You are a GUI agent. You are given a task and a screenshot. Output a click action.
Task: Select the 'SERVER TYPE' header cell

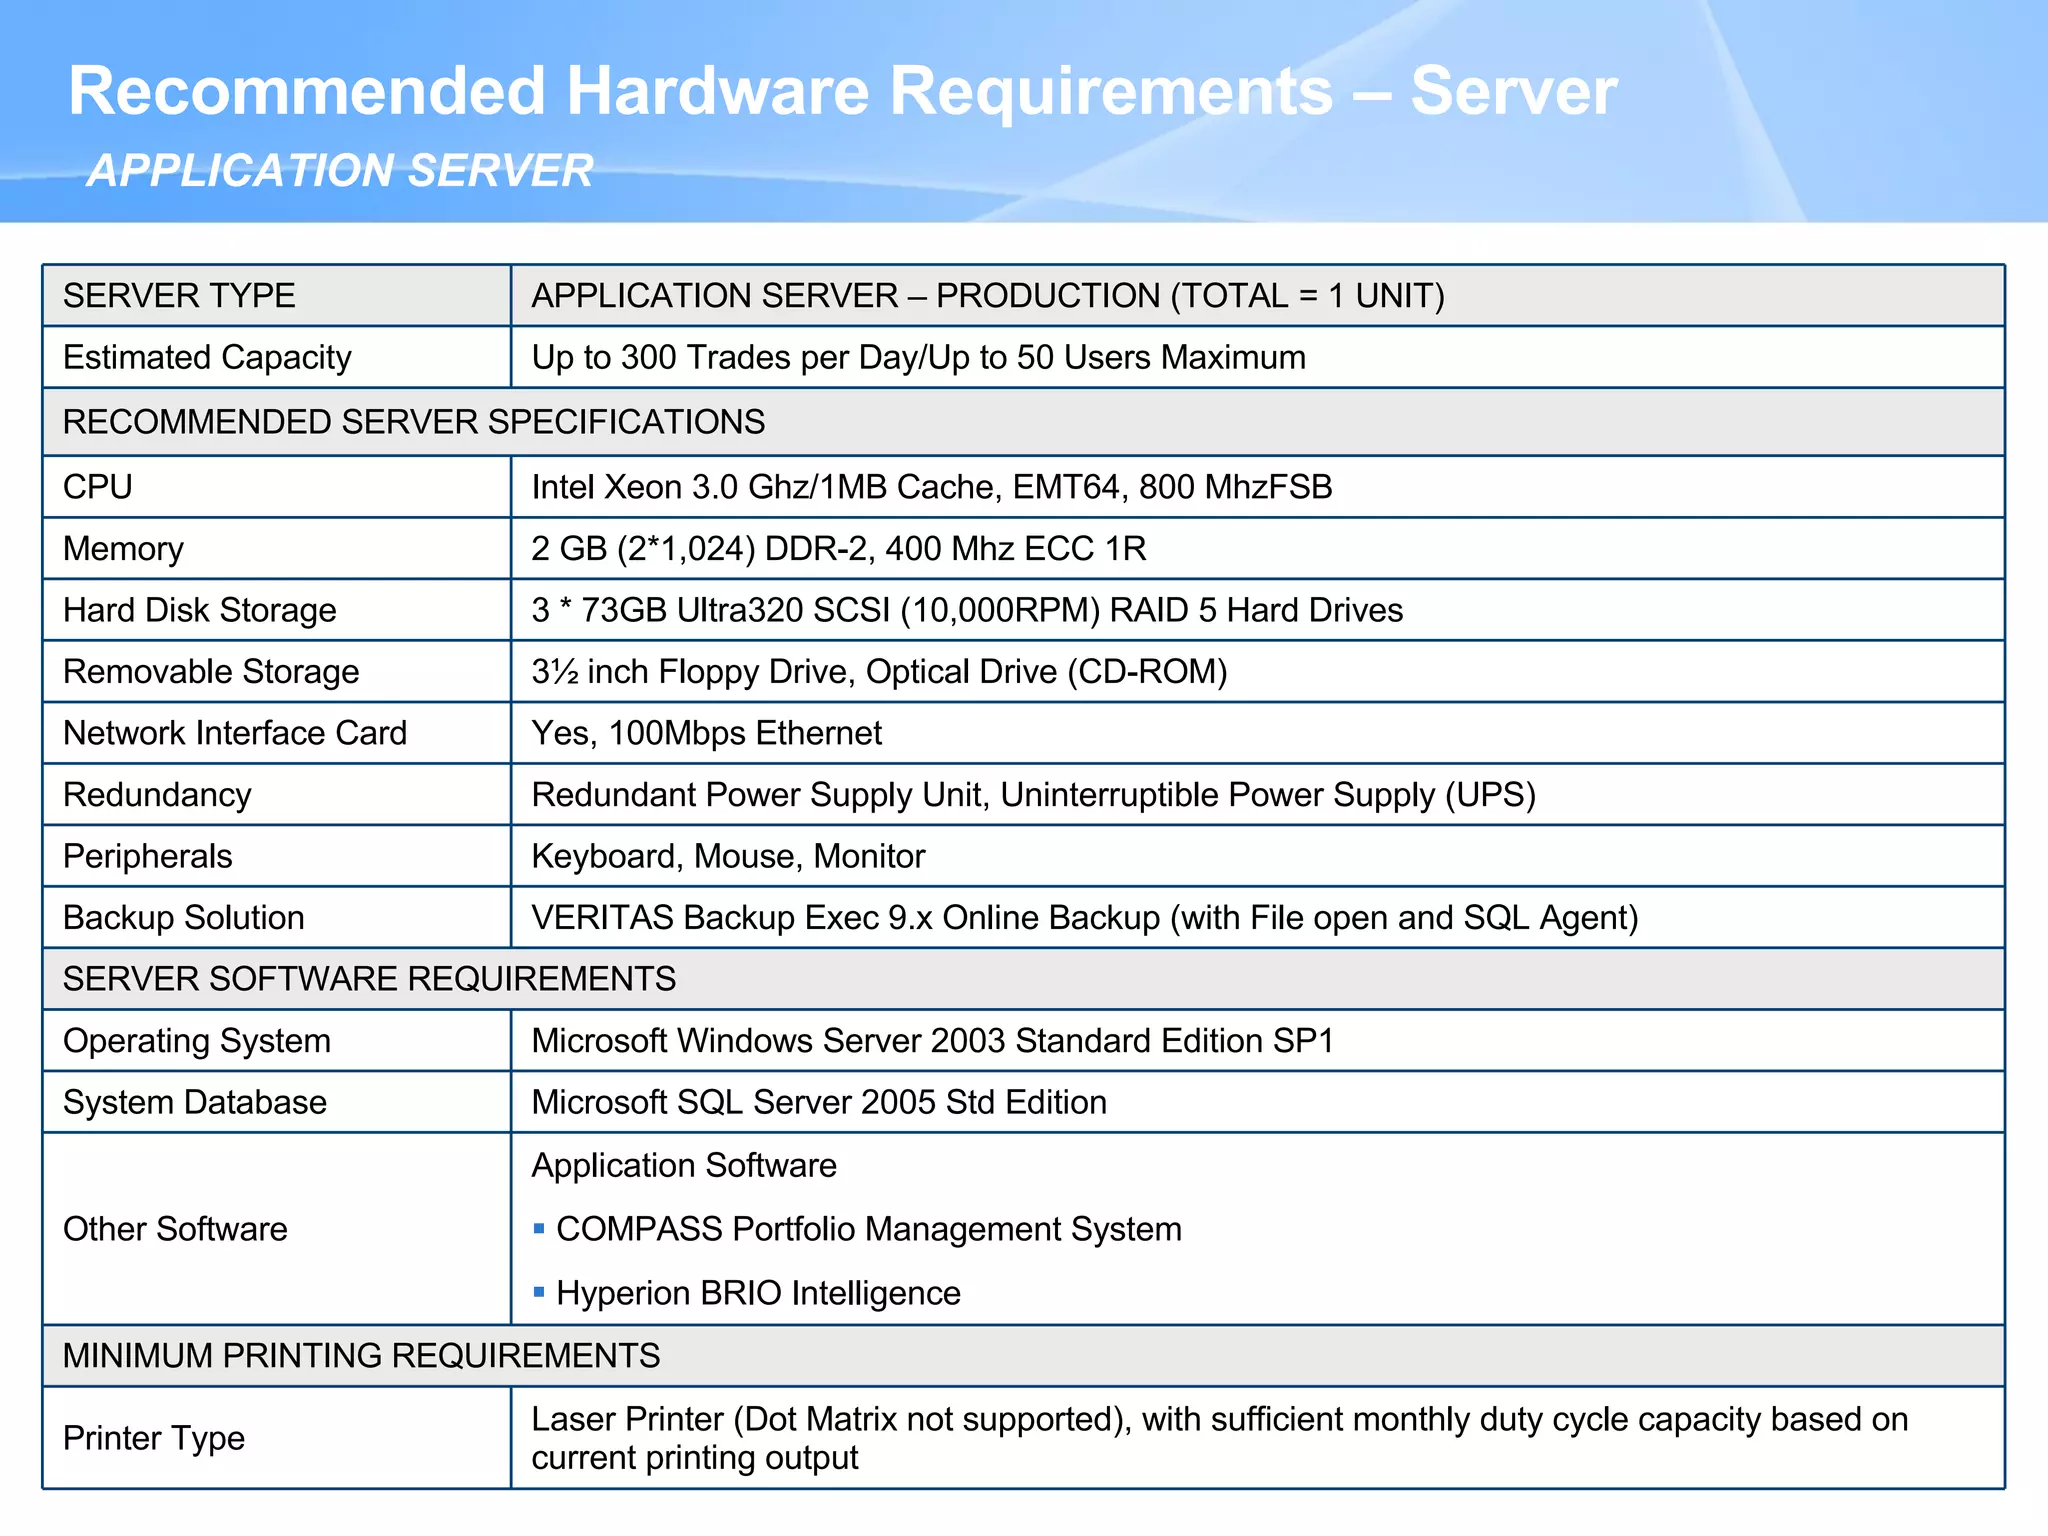tap(179, 296)
